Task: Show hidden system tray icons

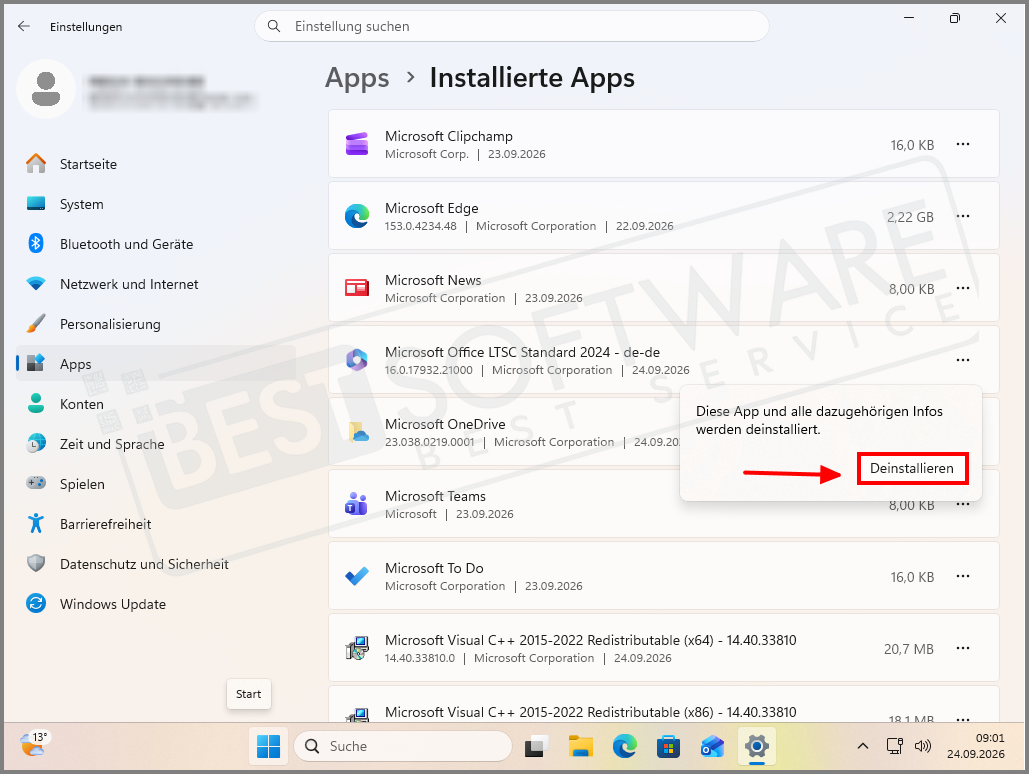Action: pyautogui.click(x=863, y=745)
